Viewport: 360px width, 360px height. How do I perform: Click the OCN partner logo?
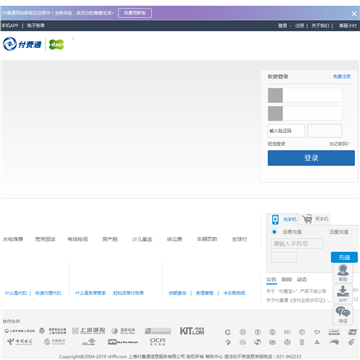[157, 342]
